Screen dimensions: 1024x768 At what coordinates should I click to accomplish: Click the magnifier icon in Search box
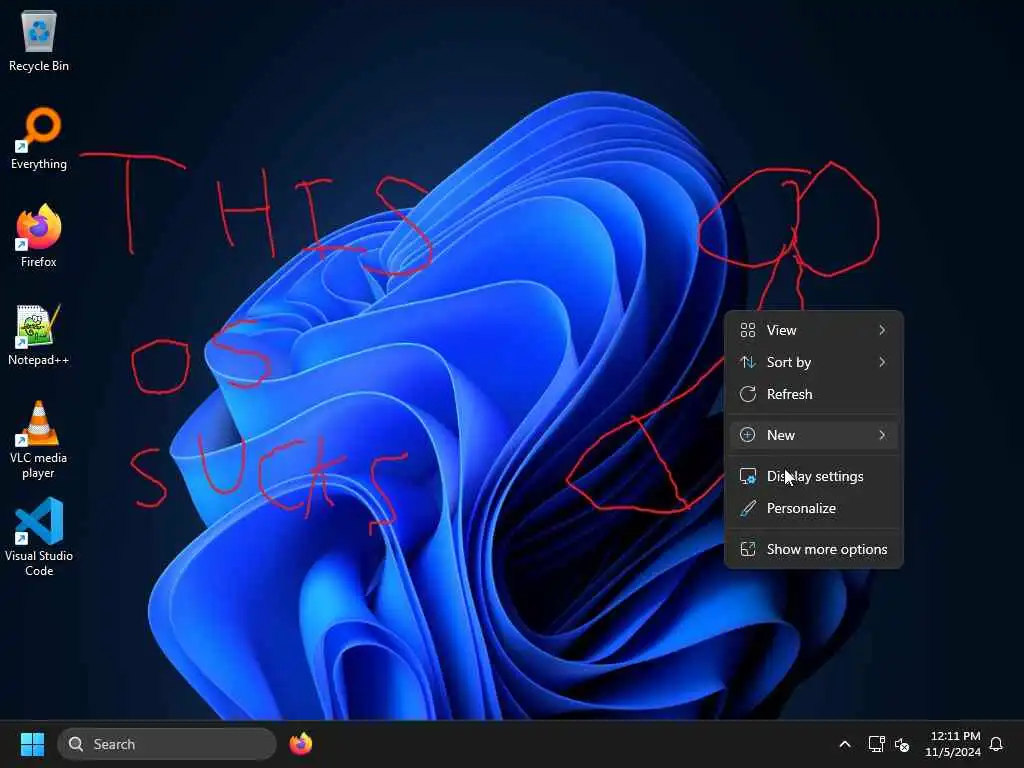[76, 744]
